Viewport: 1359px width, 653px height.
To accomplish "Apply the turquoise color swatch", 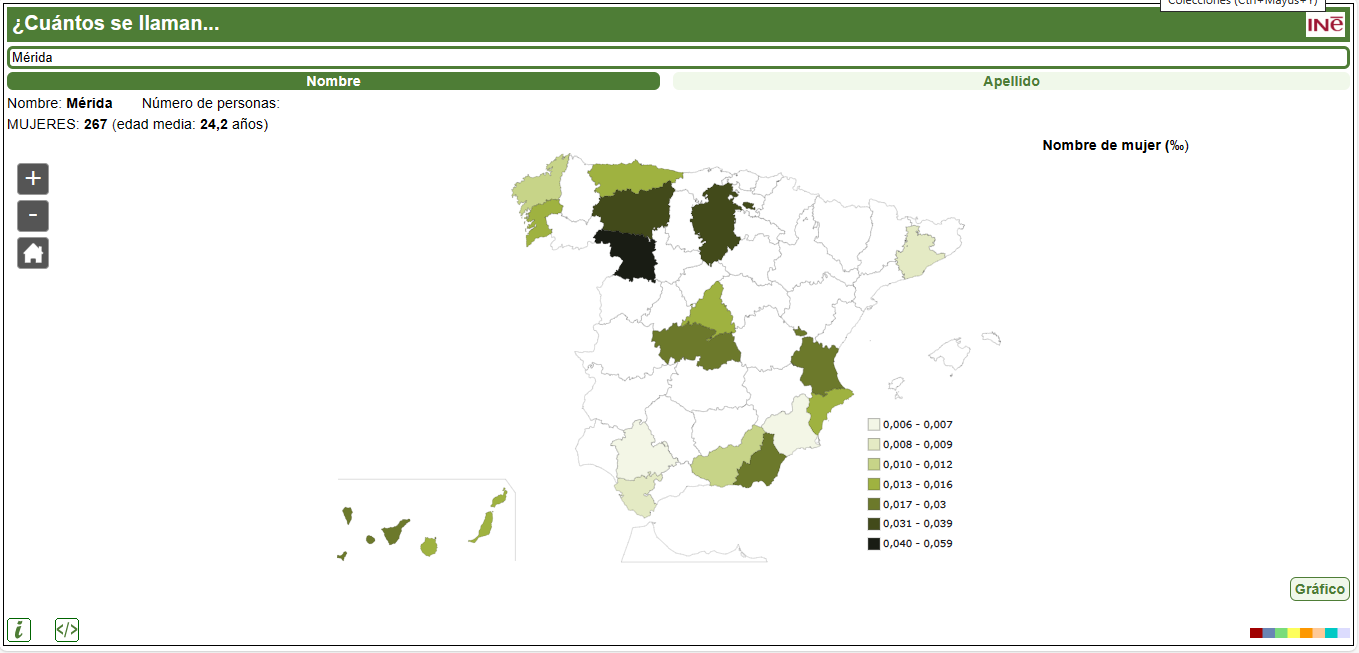I will (x=1331, y=633).
